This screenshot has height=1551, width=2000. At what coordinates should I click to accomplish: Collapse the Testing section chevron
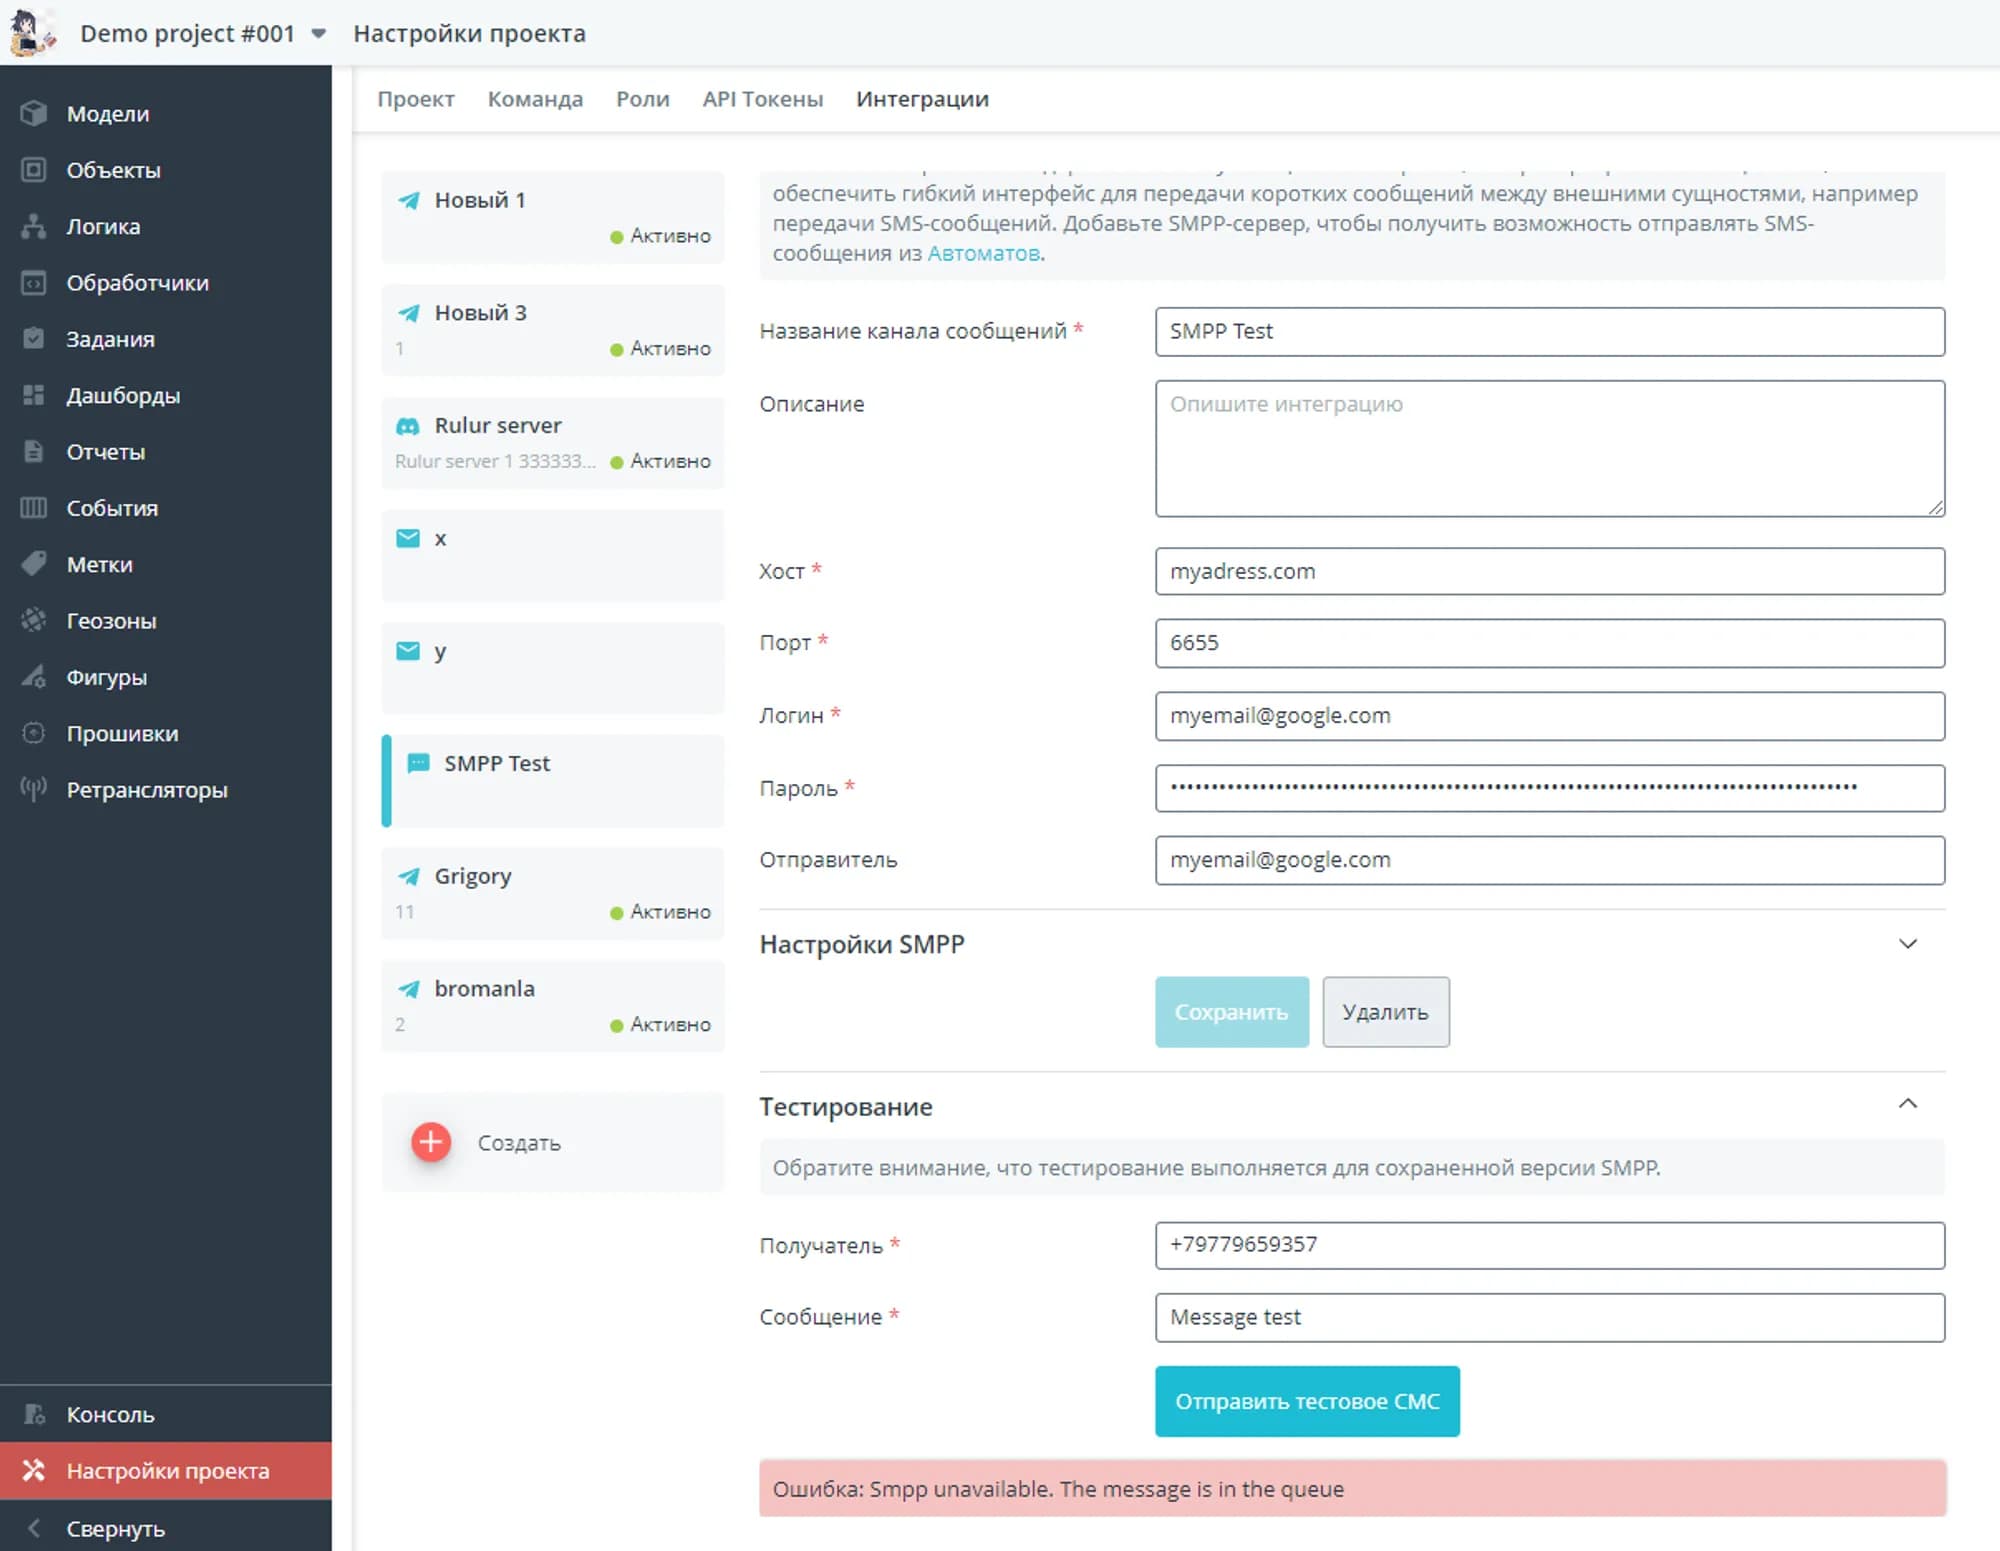[x=1907, y=1104]
